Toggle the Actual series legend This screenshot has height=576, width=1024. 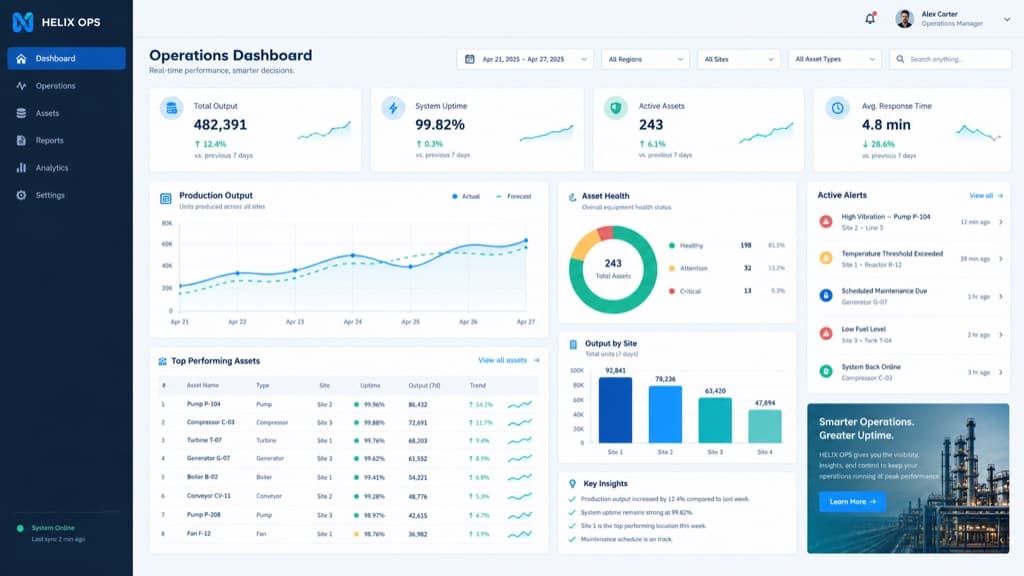[x=466, y=197]
